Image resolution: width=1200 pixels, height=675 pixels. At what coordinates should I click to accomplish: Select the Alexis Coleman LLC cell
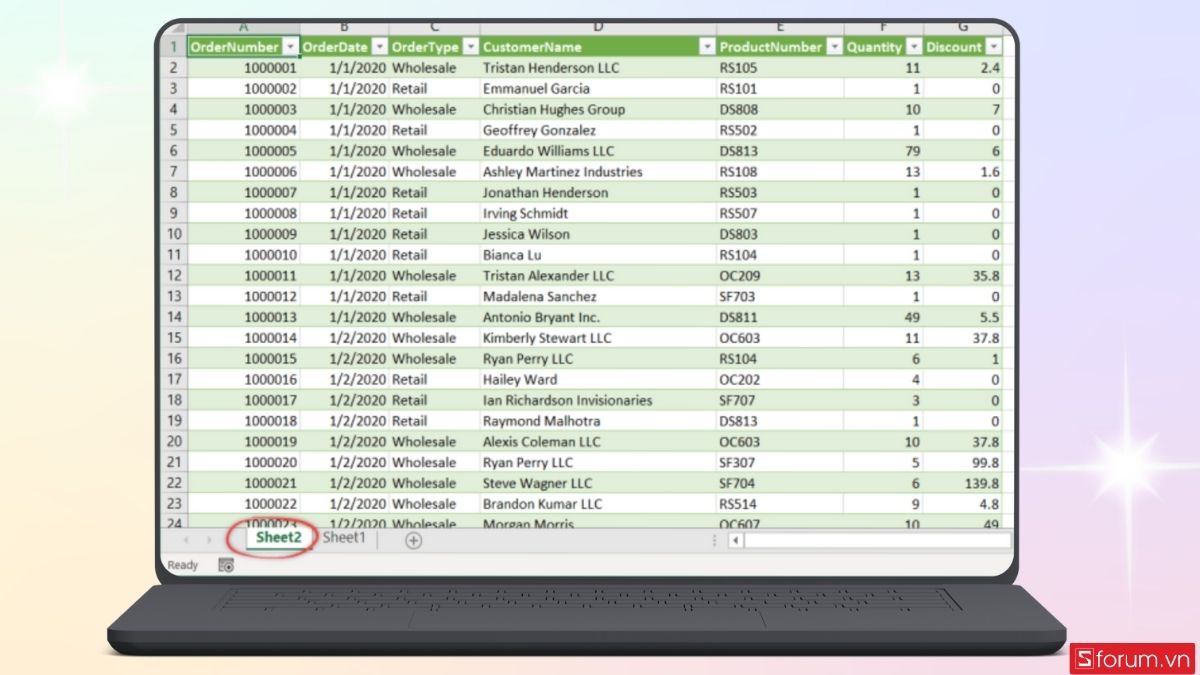coord(598,441)
